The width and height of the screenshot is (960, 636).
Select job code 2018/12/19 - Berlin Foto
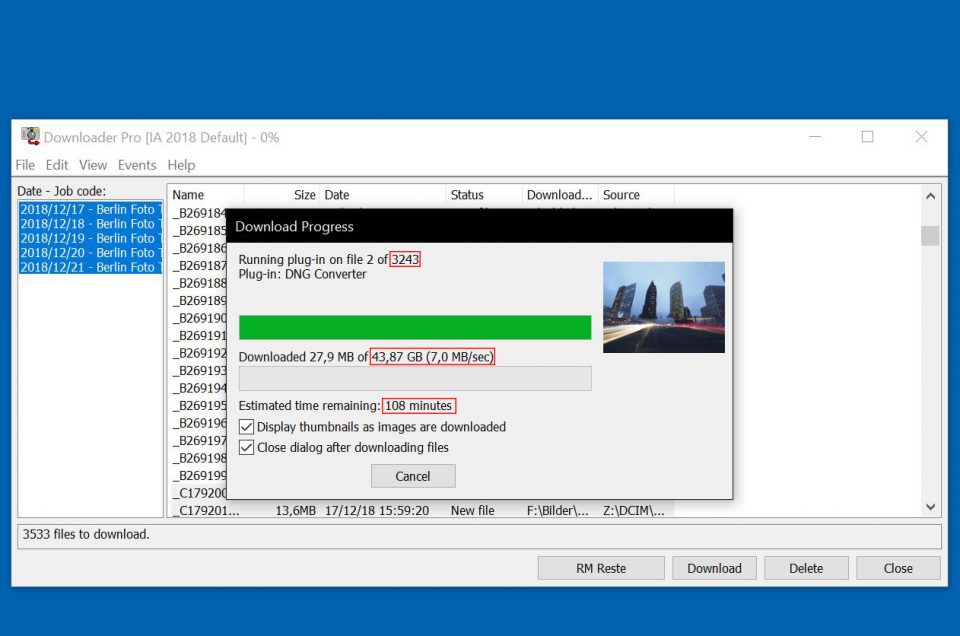(x=91, y=238)
